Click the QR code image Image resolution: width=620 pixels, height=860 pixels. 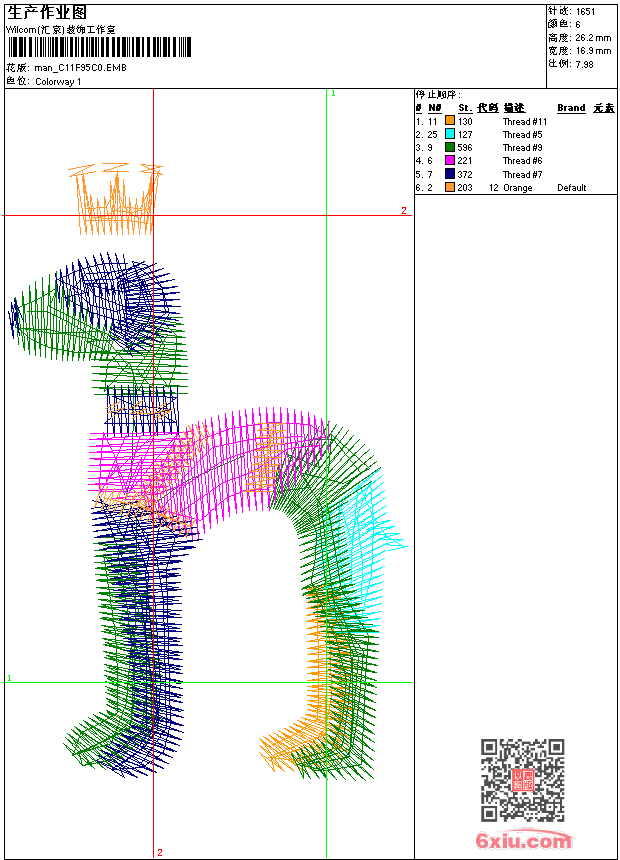(522, 780)
